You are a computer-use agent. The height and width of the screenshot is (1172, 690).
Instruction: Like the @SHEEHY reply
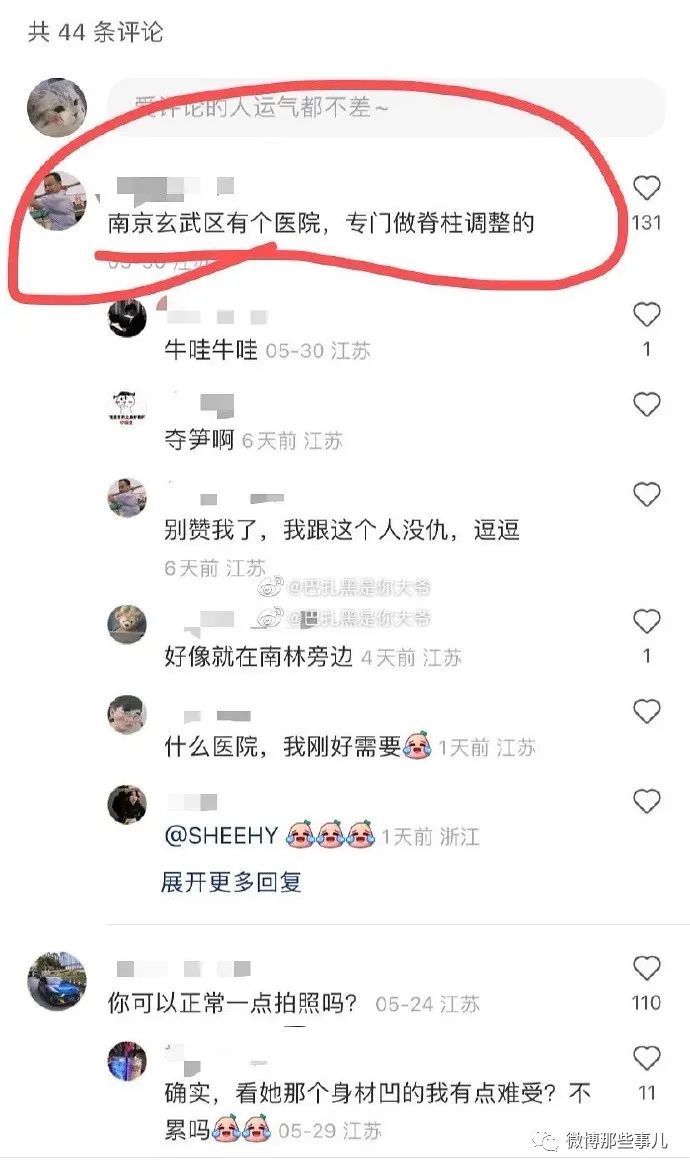click(647, 801)
